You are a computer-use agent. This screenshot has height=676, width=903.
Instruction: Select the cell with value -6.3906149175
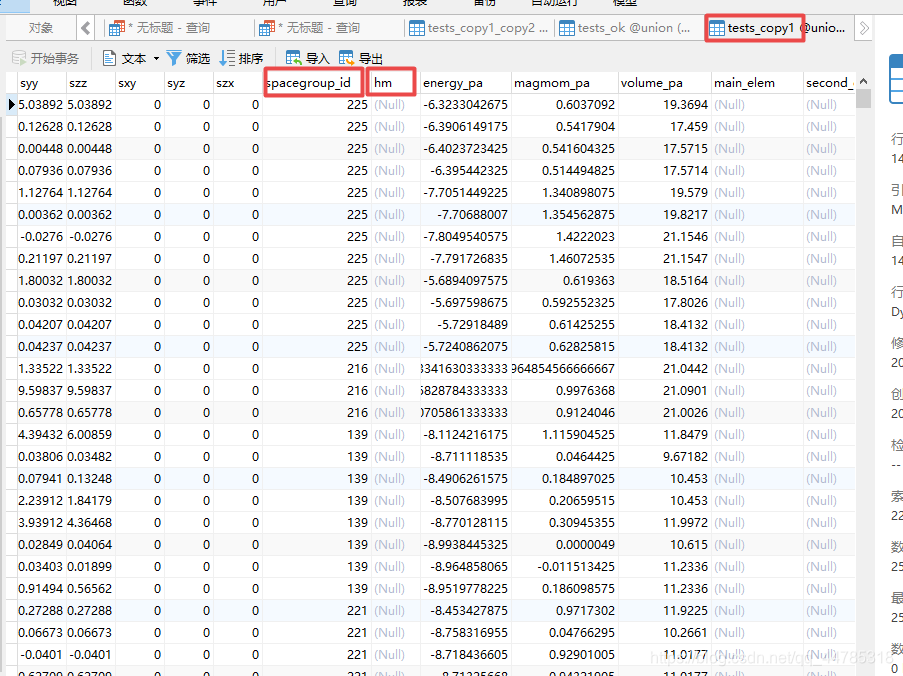(465, 127)
